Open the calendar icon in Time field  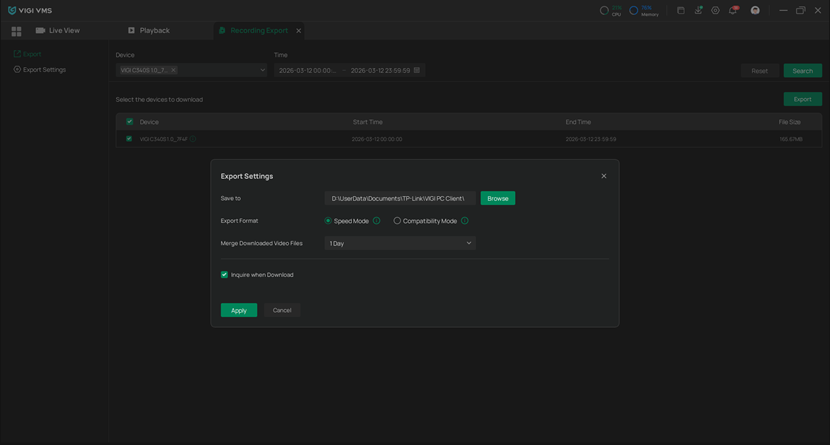(x=417, y=70)
